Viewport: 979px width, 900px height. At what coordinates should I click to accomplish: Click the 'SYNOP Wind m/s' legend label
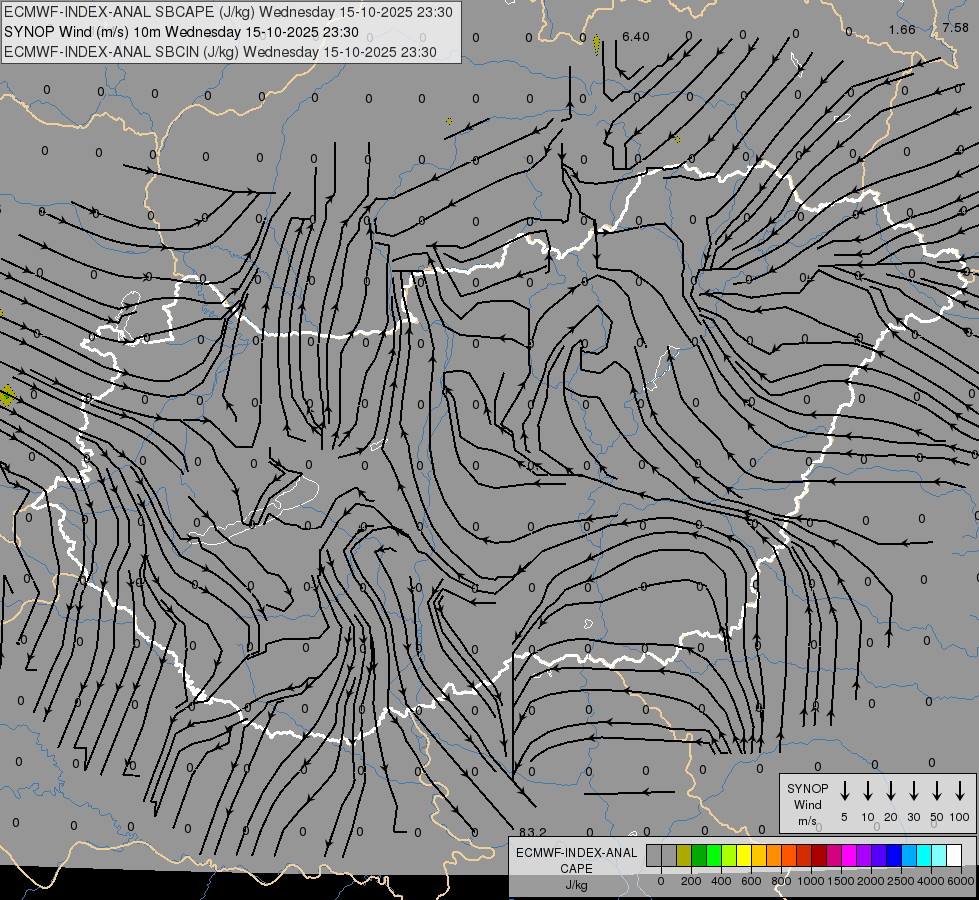tap(807, 804)
